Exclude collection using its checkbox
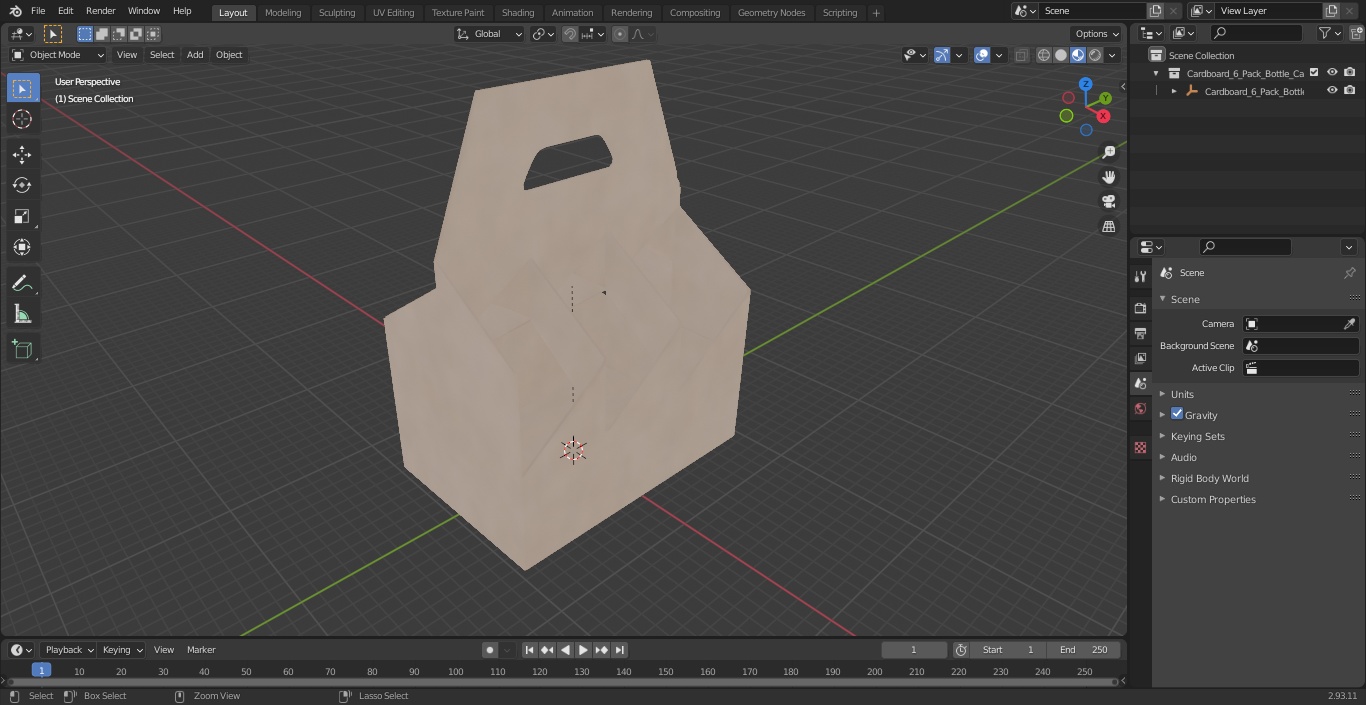 click(x=1314, y=73)
